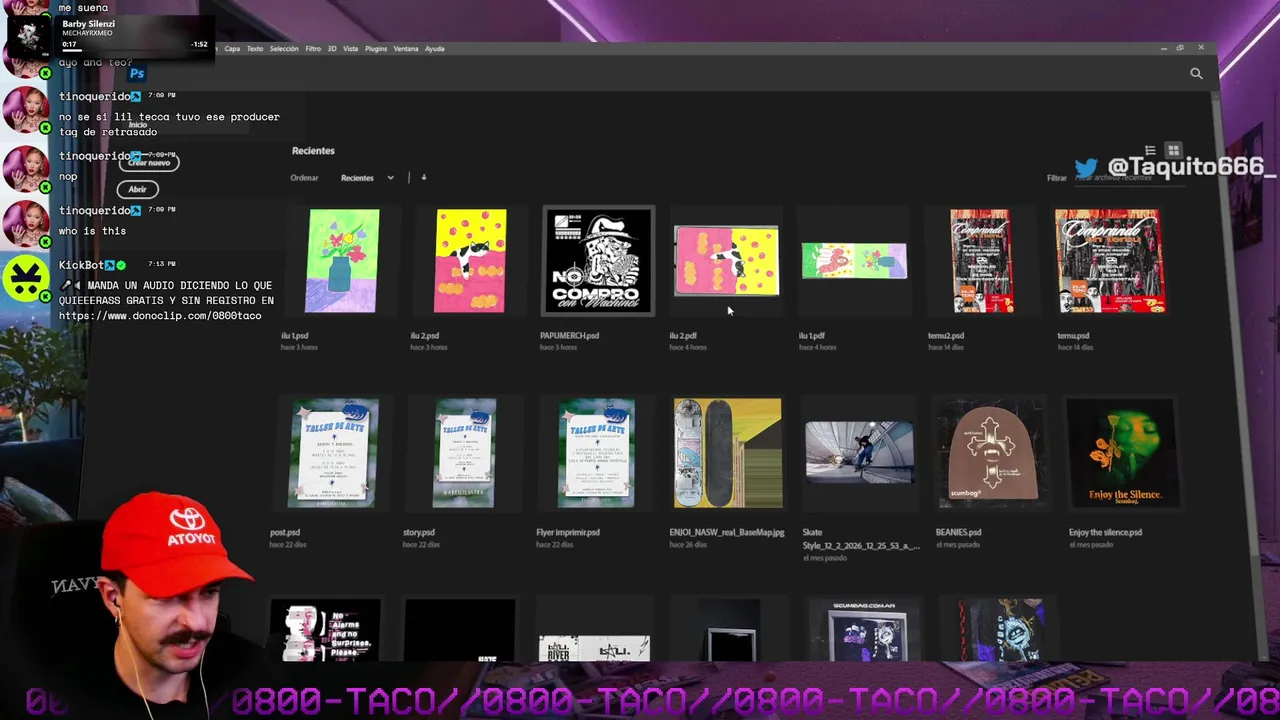
Task: Open the ilu 2.psd cat thumbnail
Action: (x=470, y=261)
